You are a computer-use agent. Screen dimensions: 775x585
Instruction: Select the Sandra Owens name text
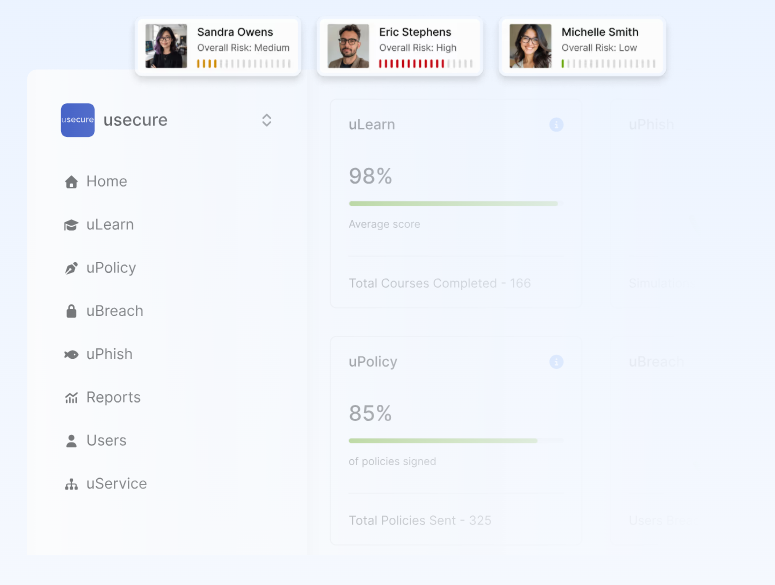point(235,32)
